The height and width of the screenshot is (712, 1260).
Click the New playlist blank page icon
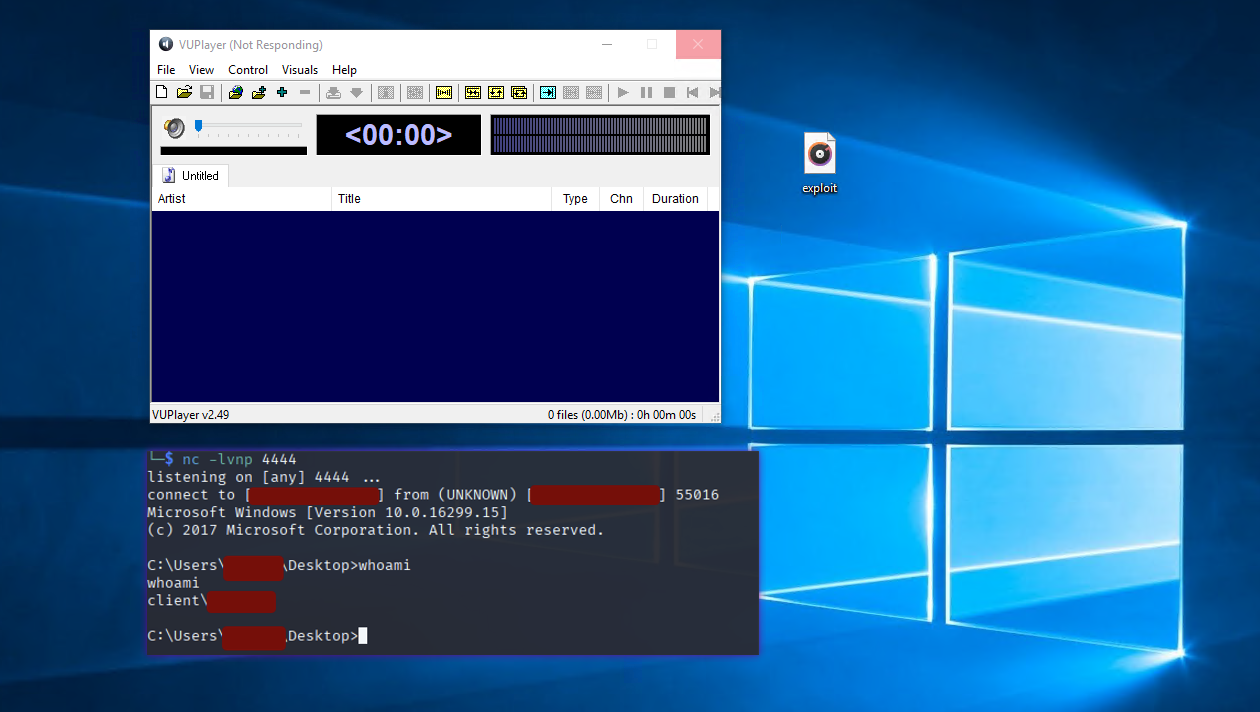pos(161,92)
